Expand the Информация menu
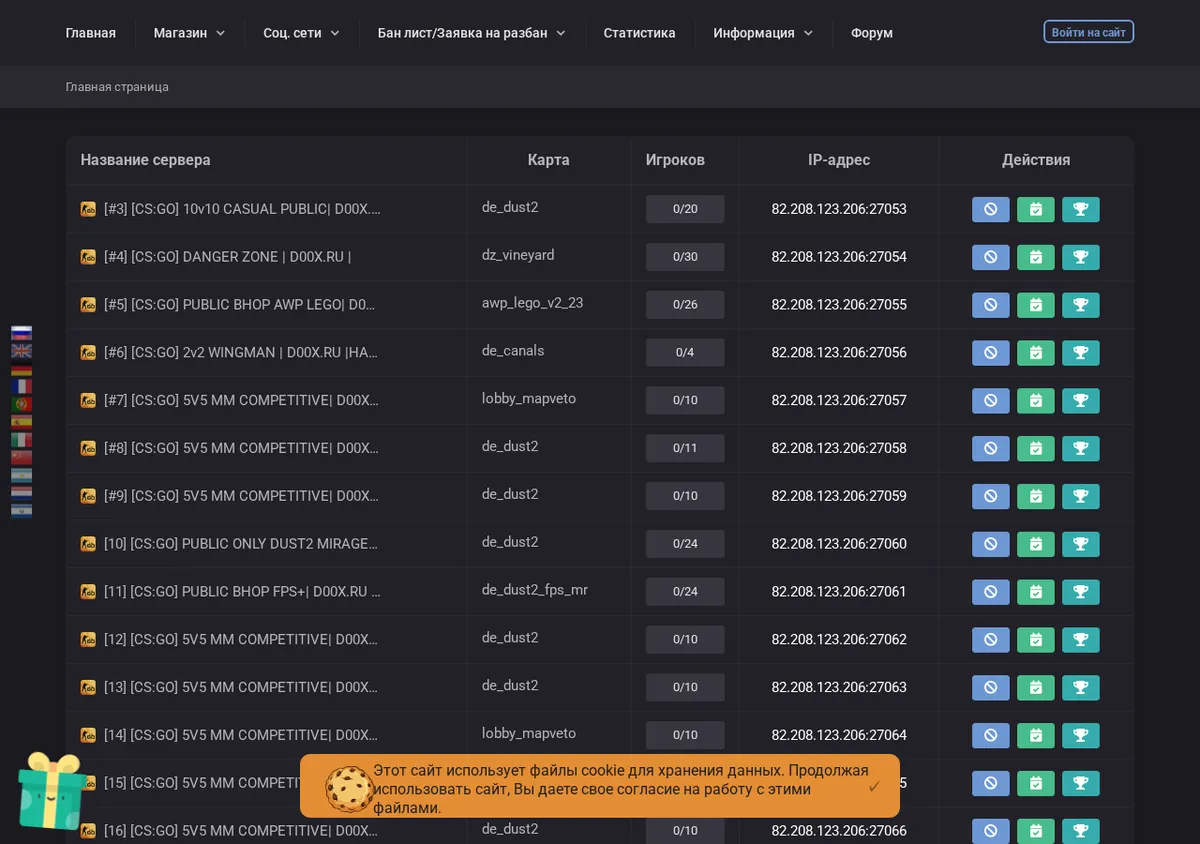The image size is (1200, 844). (x=763, y=33)
